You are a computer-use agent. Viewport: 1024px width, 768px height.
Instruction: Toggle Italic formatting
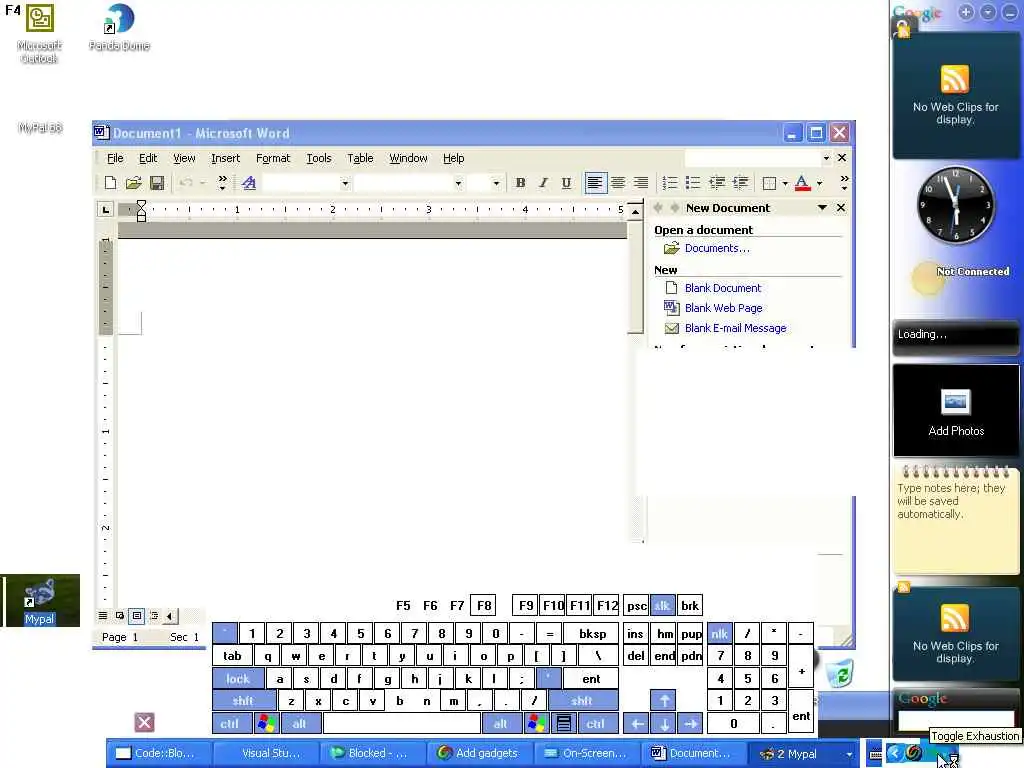(x=543, y=183)
